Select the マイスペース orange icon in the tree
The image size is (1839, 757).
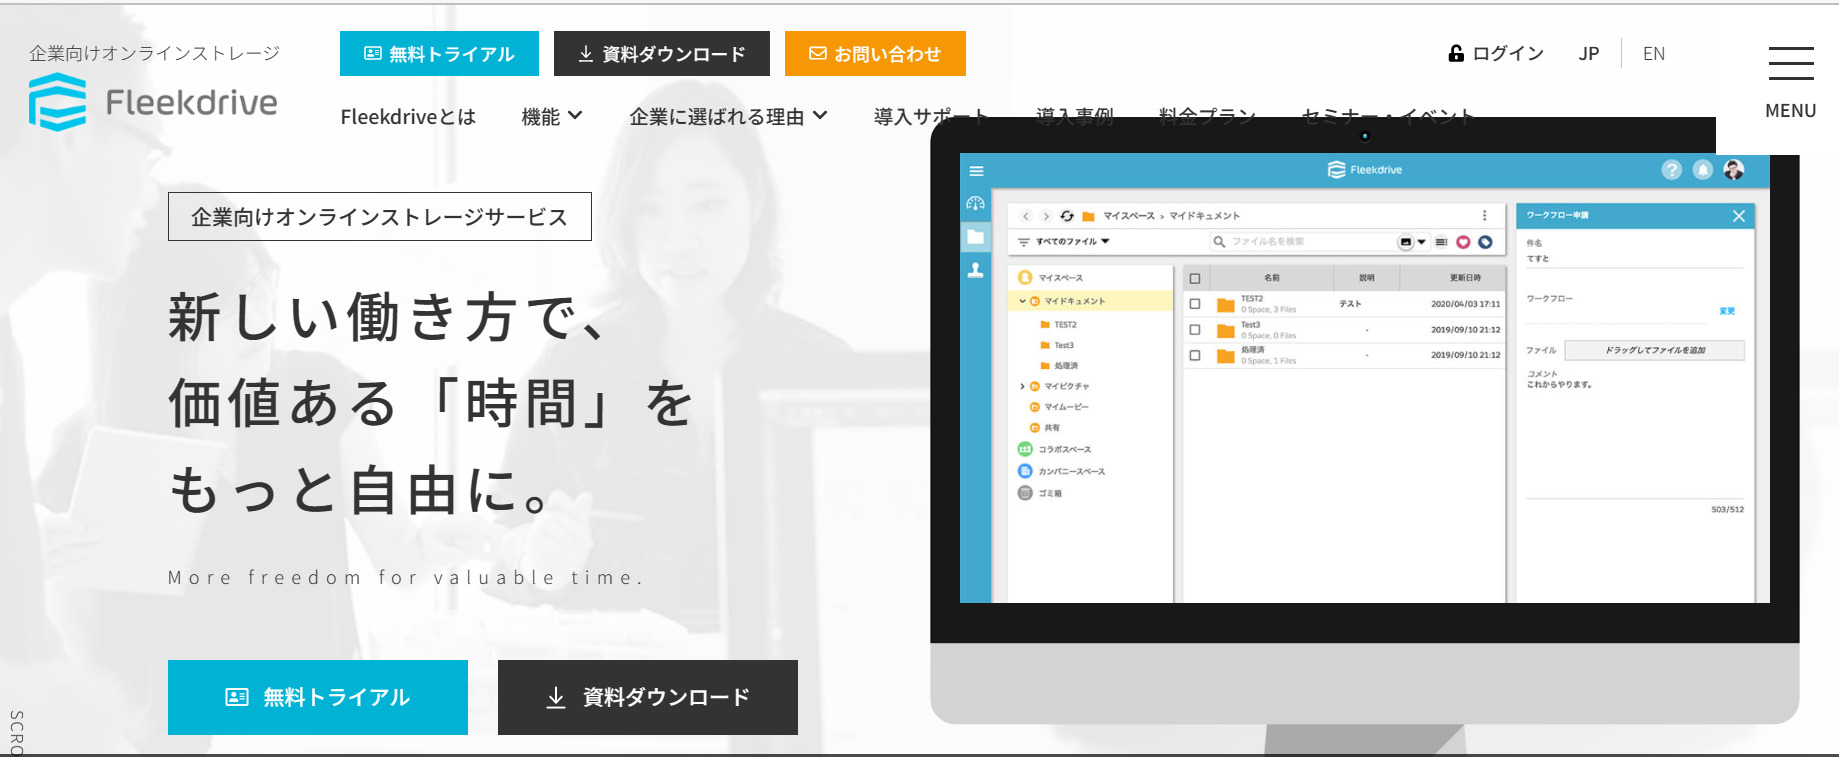click(1024, 278)
